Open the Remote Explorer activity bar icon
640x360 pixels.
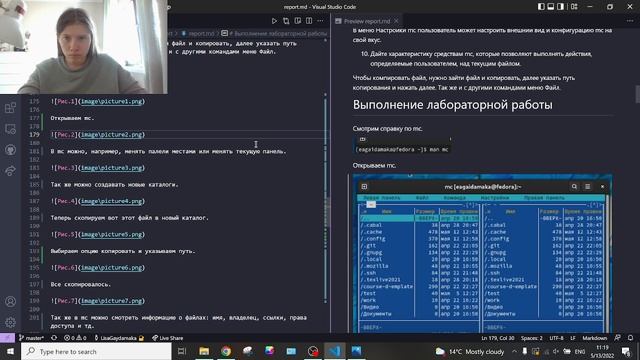[10, 129]
